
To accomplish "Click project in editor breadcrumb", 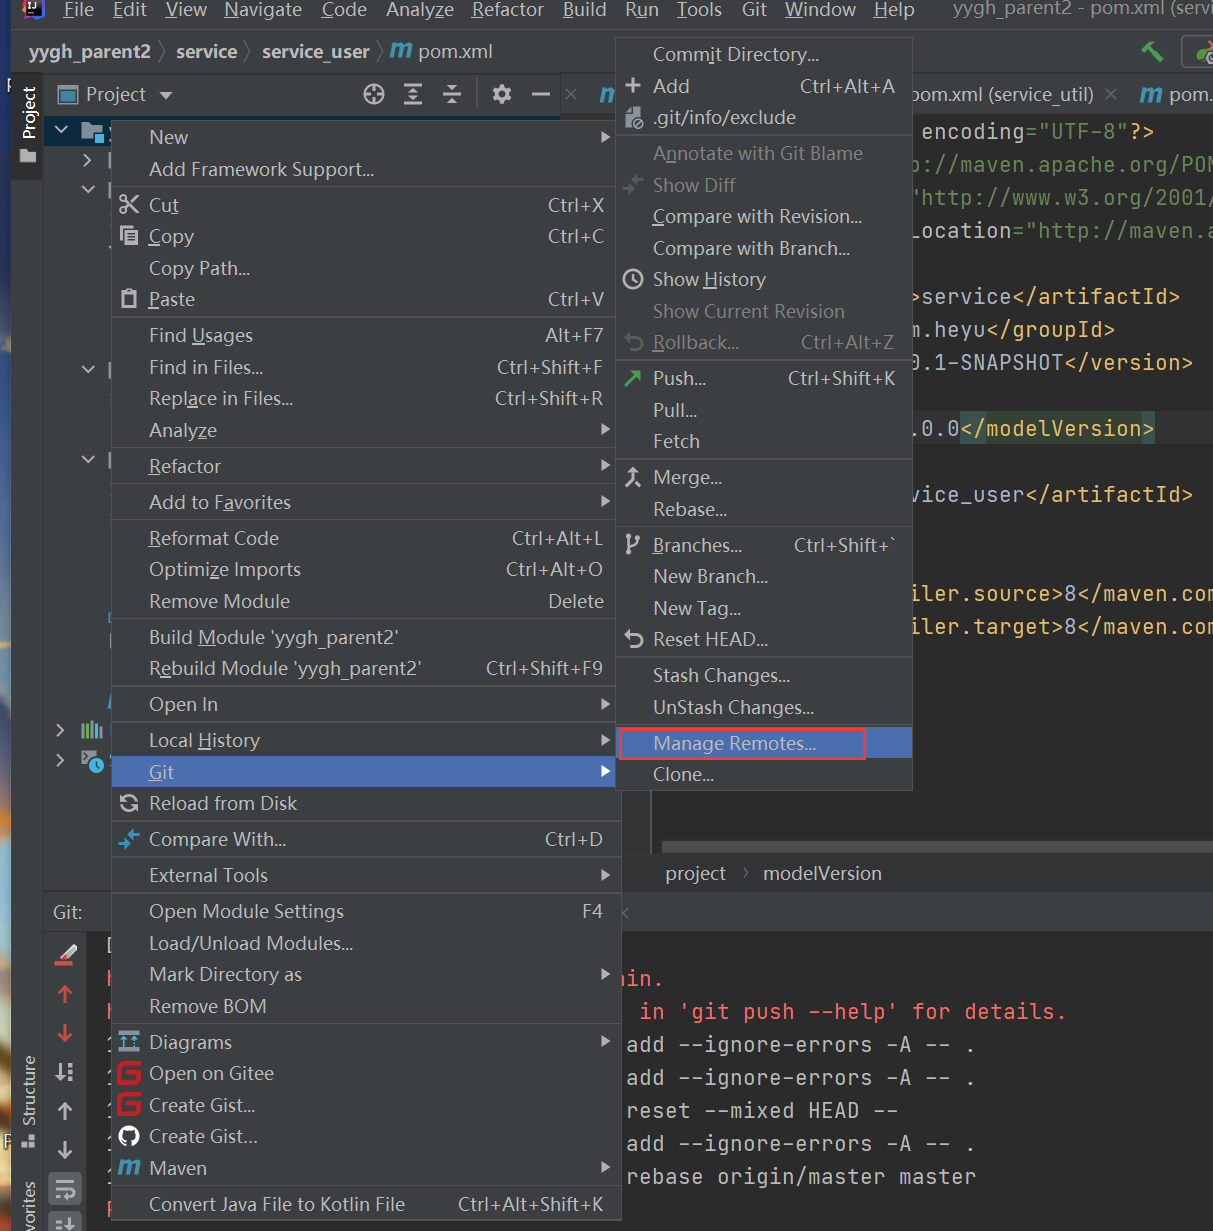I will 696,874.
